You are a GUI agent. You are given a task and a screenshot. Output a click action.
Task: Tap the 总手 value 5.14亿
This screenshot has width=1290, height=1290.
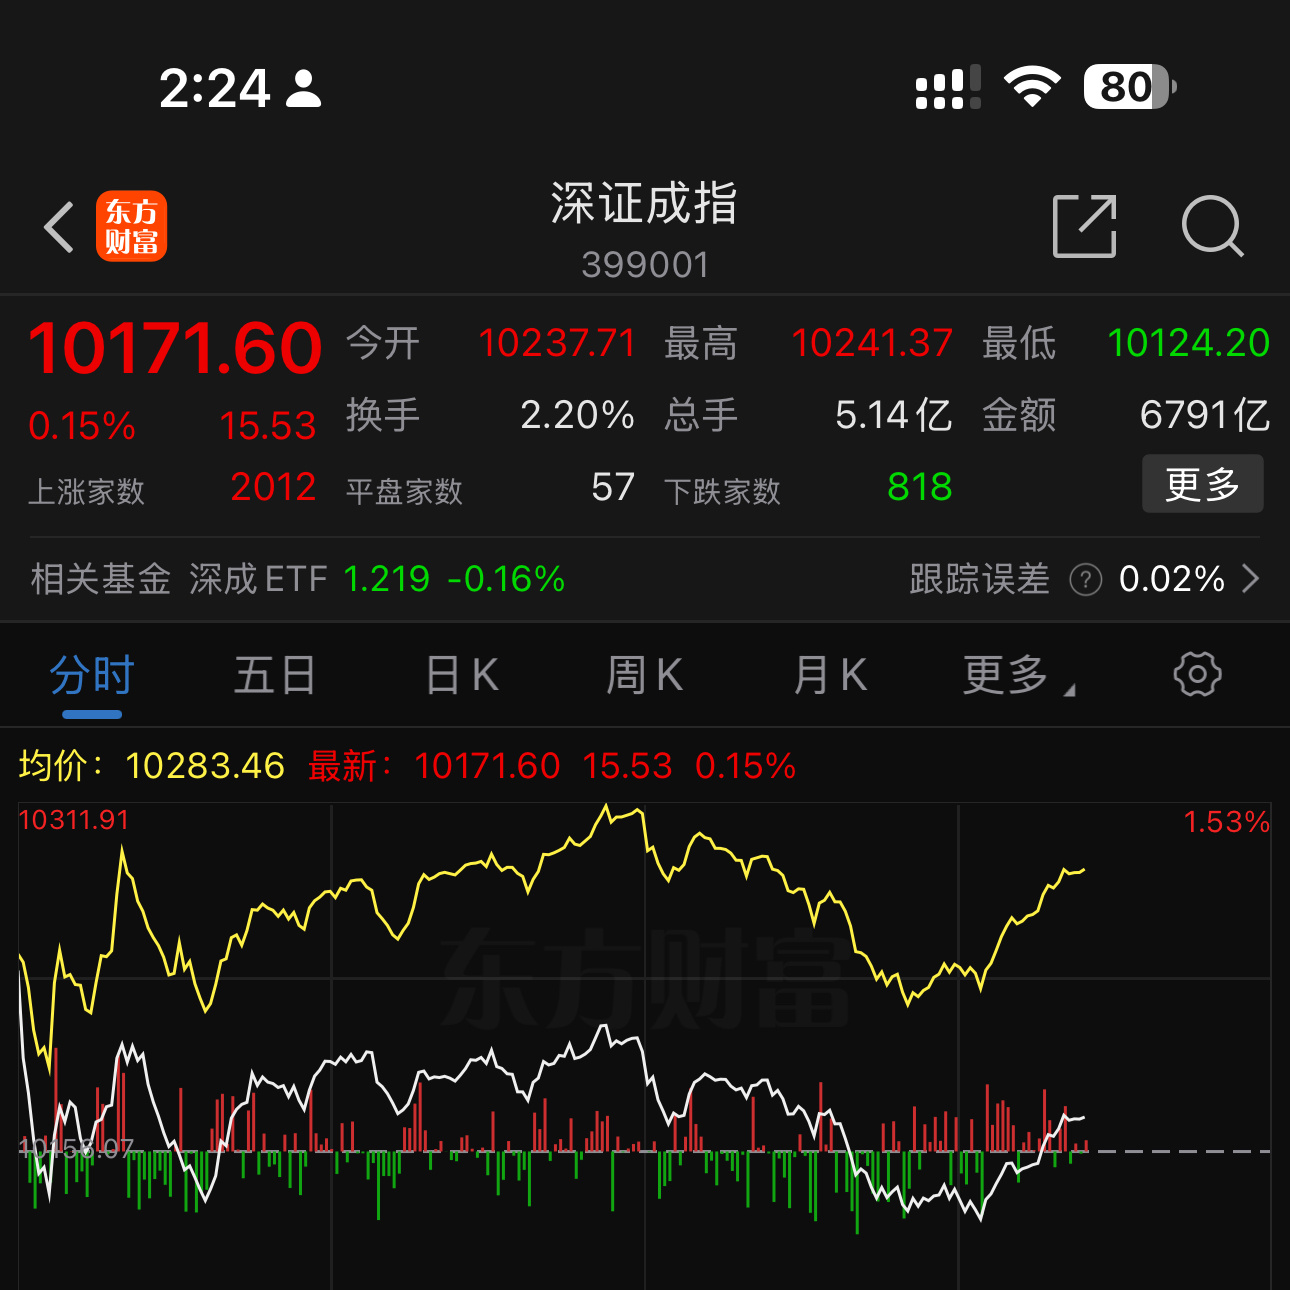click(x=894, y=415)
